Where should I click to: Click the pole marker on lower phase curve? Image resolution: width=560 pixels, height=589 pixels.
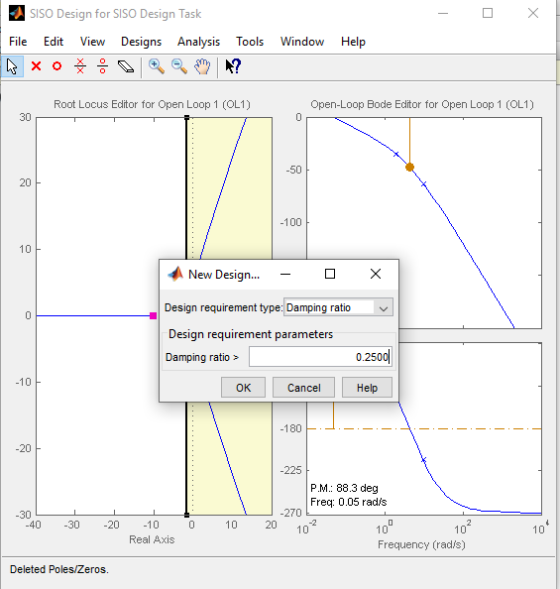point(424,459)
